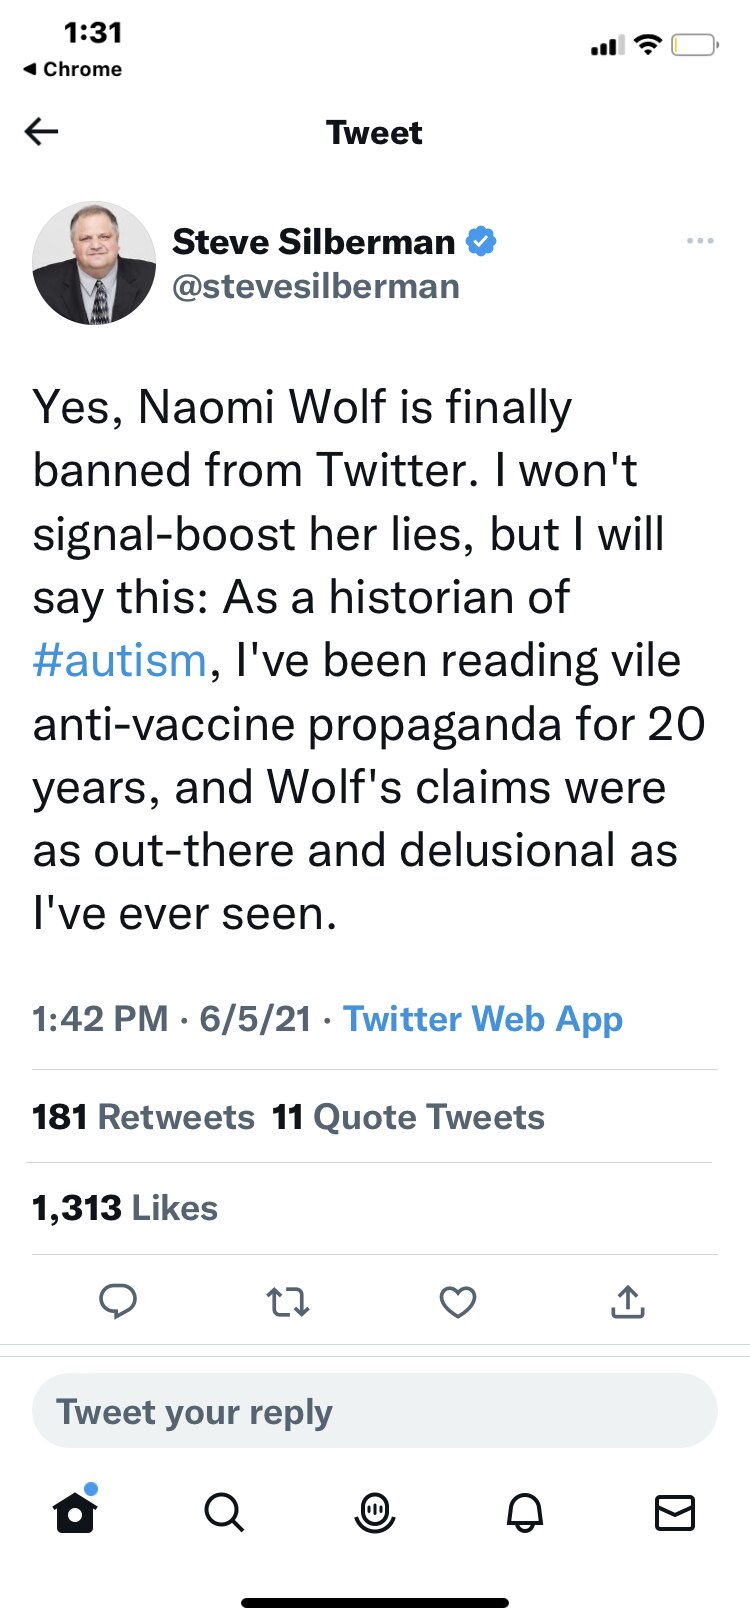Like the tweet with the heart icon
Image resolution: width=750 pixels, height=1624 pixels.
click(457, 1302)
